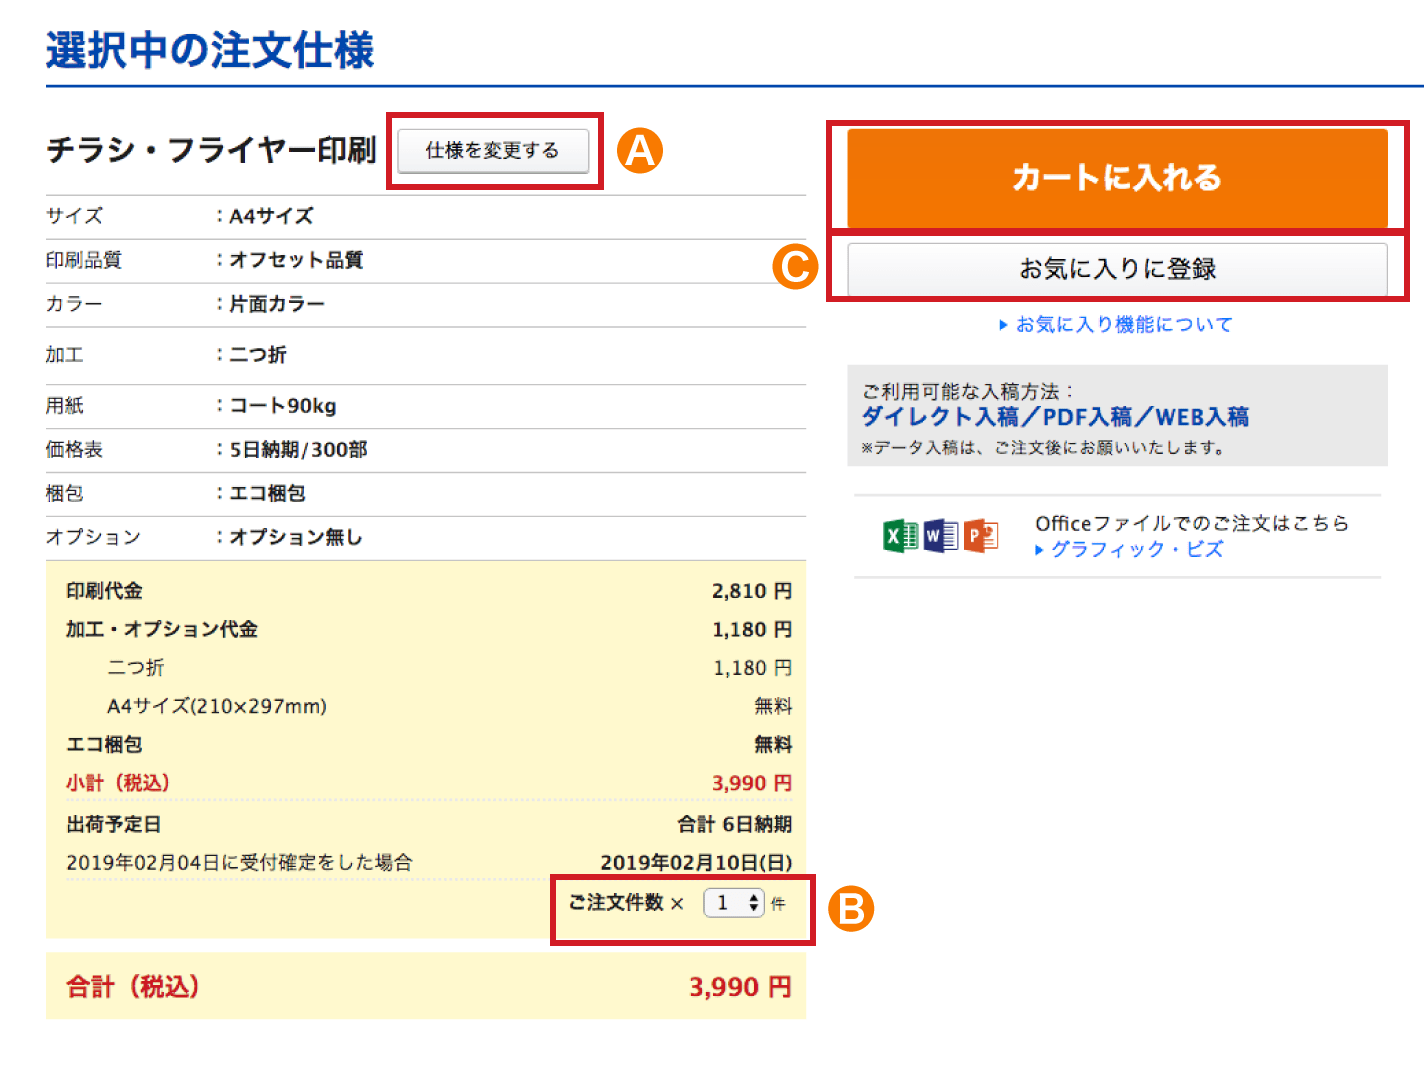Add the order with カートに入れる
Screen dimensions: 1424x1068
[x=1117, y=178]
